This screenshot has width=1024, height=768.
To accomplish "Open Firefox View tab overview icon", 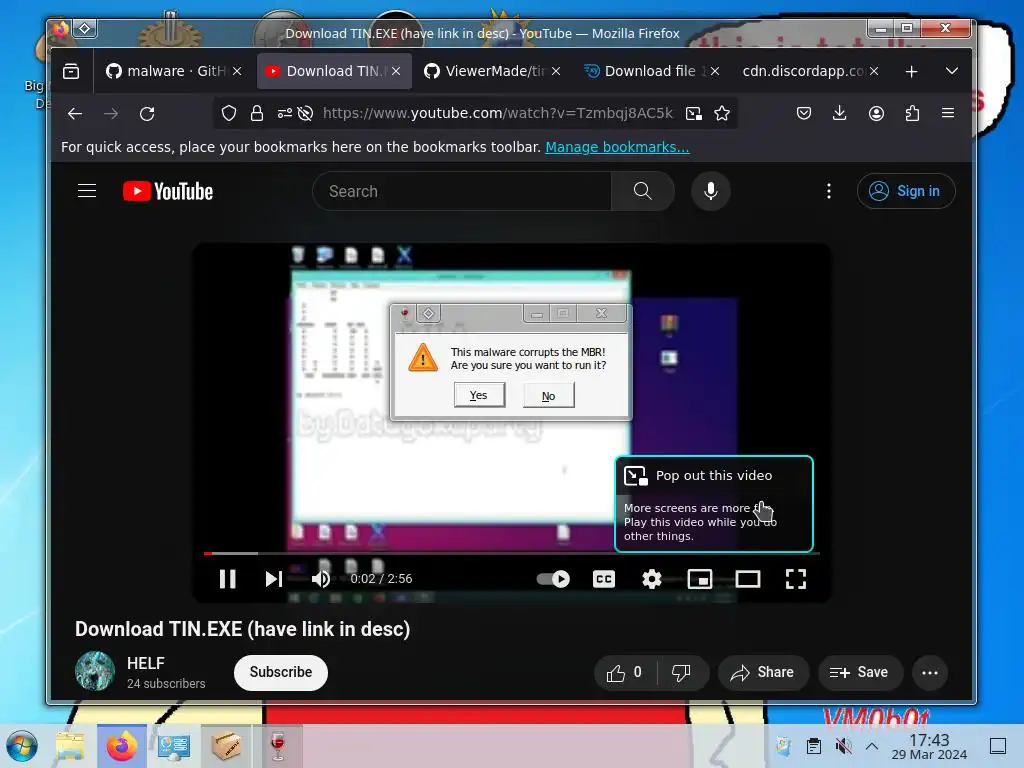I will tap(71, 71).
